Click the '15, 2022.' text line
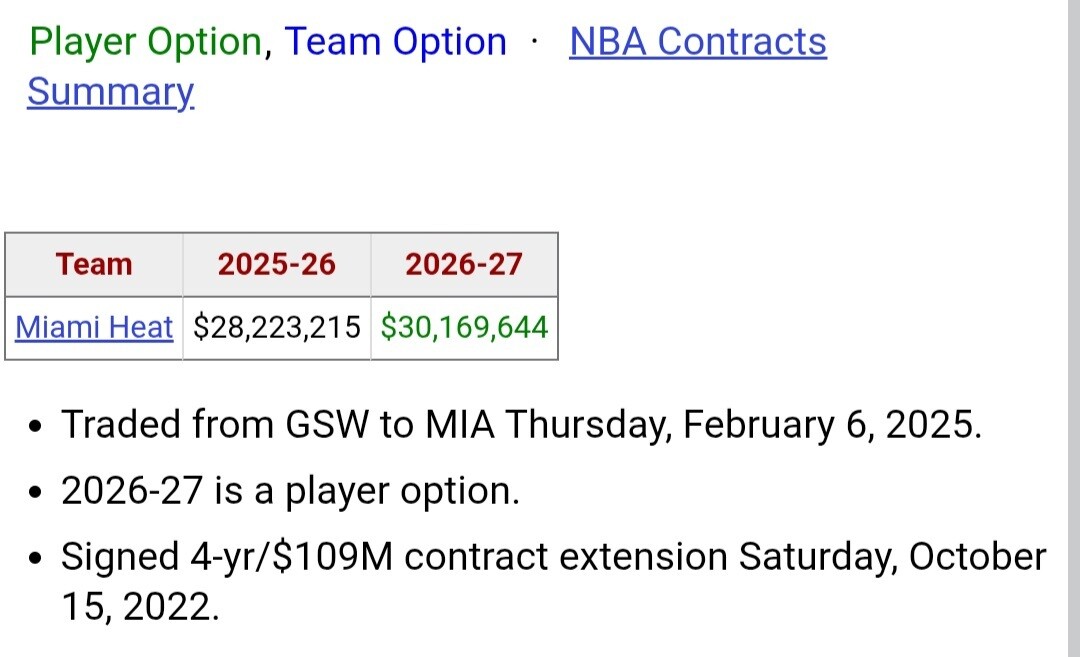Screen dimensions: 1080x657 click(x=140, y=607)
